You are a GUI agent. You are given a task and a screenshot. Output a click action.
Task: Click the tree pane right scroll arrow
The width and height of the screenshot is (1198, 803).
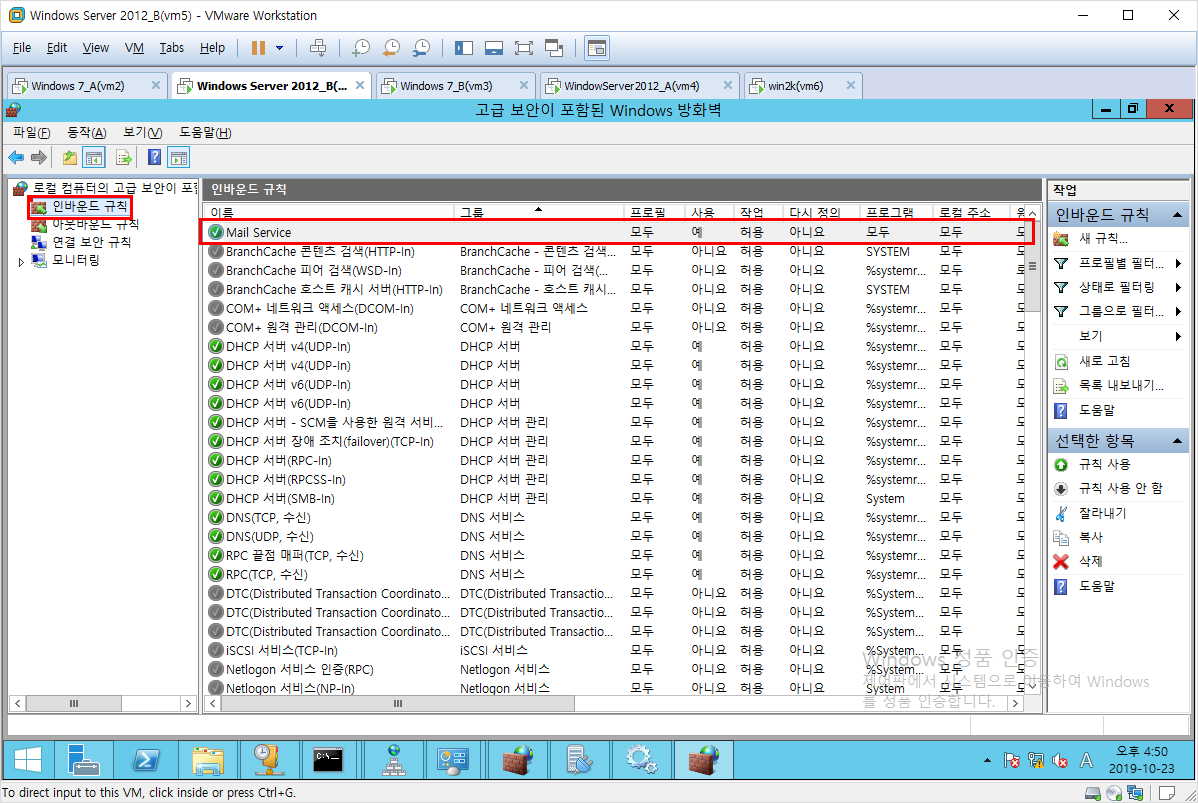coord(188,704)
